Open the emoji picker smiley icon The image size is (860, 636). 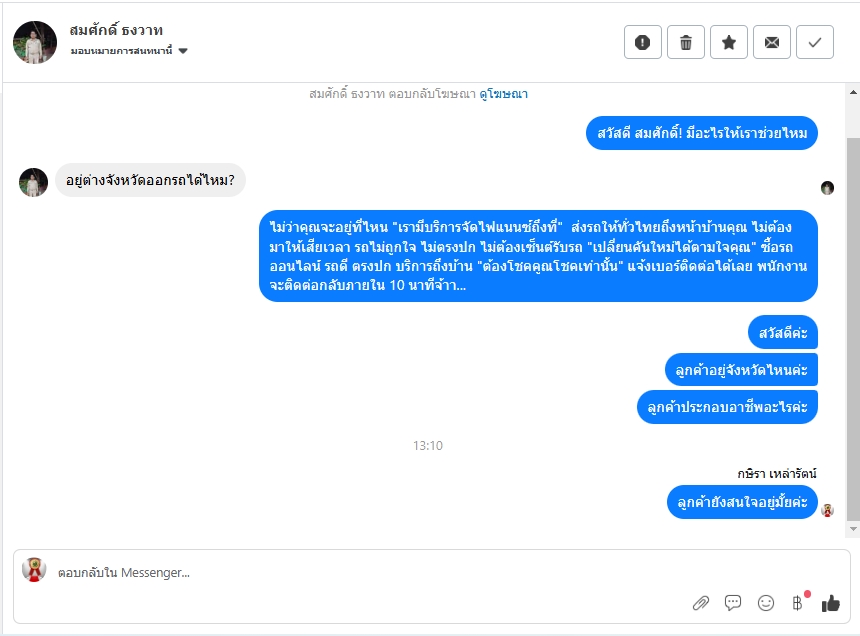pyautogui.click(x=766, y=603)
